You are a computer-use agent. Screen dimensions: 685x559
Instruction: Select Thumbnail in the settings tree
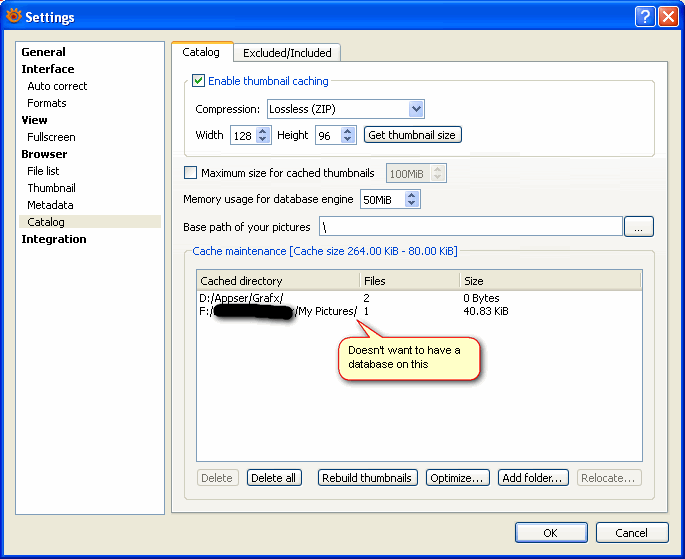tap(51, 188)
